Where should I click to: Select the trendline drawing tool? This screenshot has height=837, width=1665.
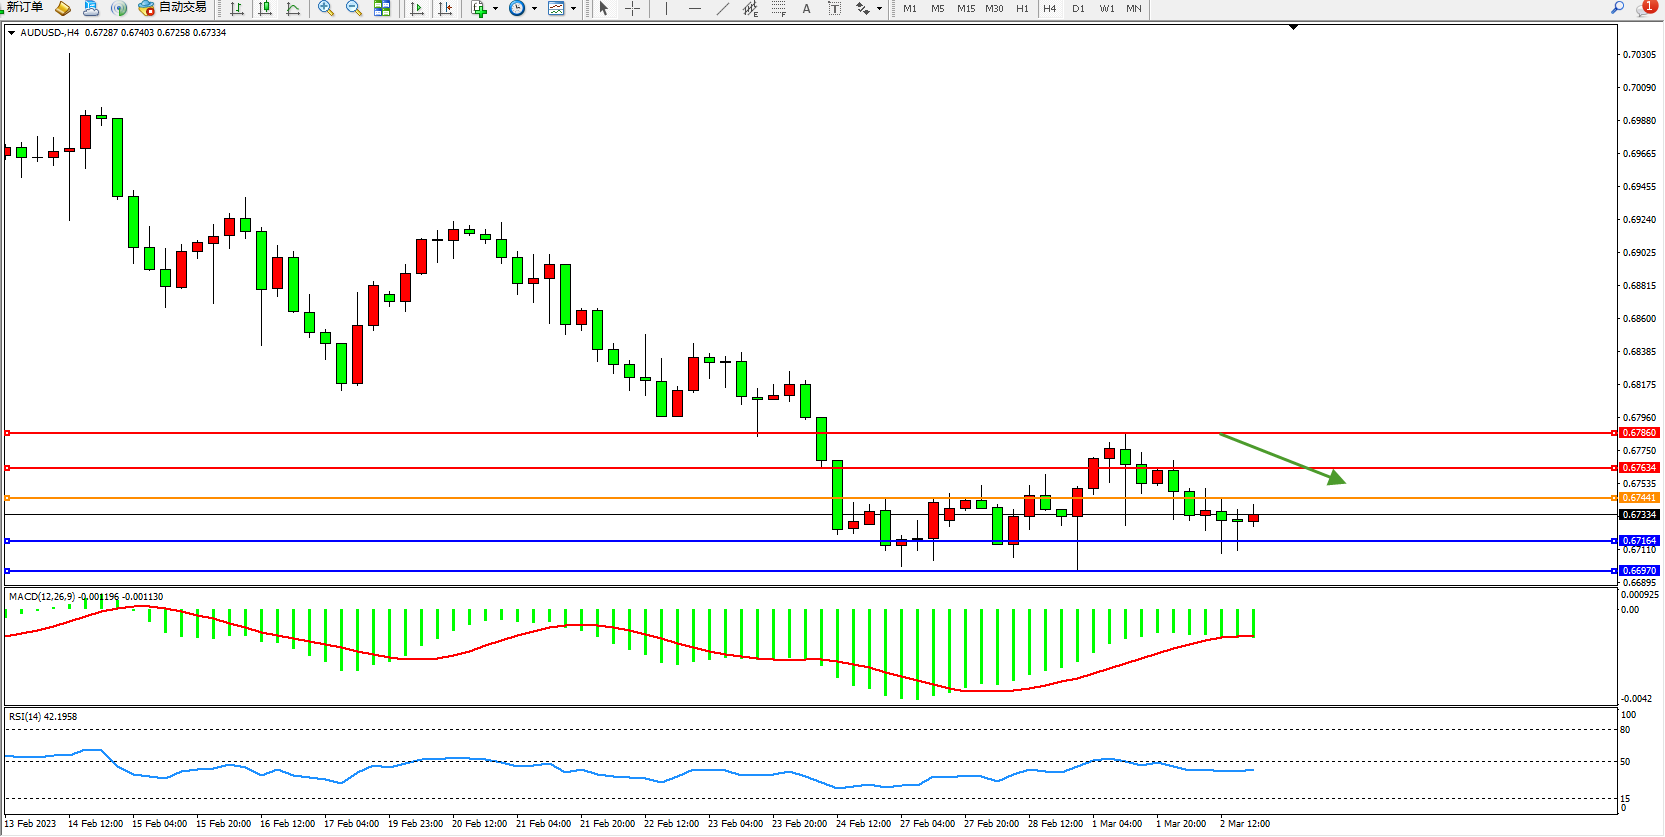coord(723,8)
